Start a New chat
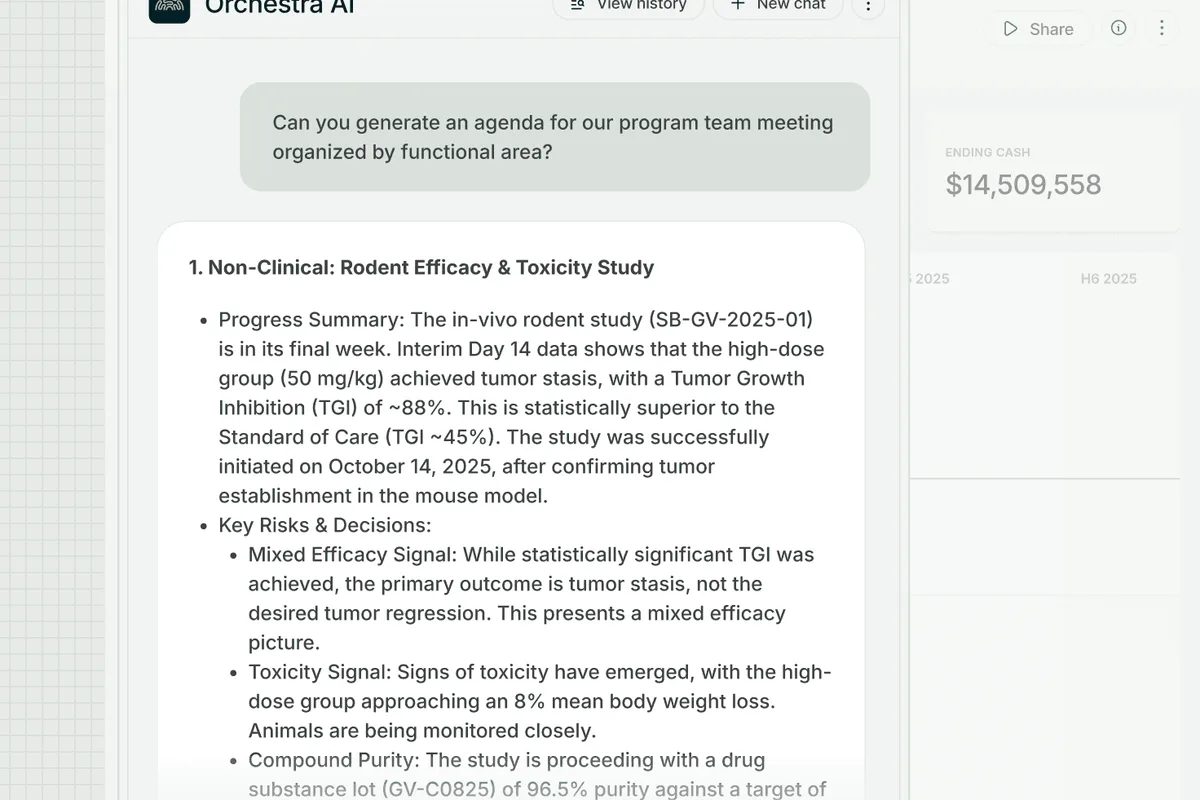 [777, 6]
